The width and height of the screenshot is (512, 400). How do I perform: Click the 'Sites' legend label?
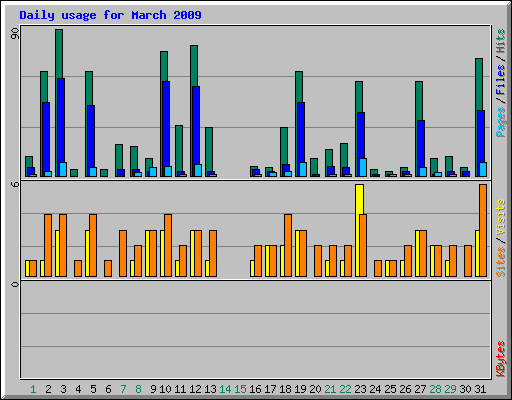(500, 262)
